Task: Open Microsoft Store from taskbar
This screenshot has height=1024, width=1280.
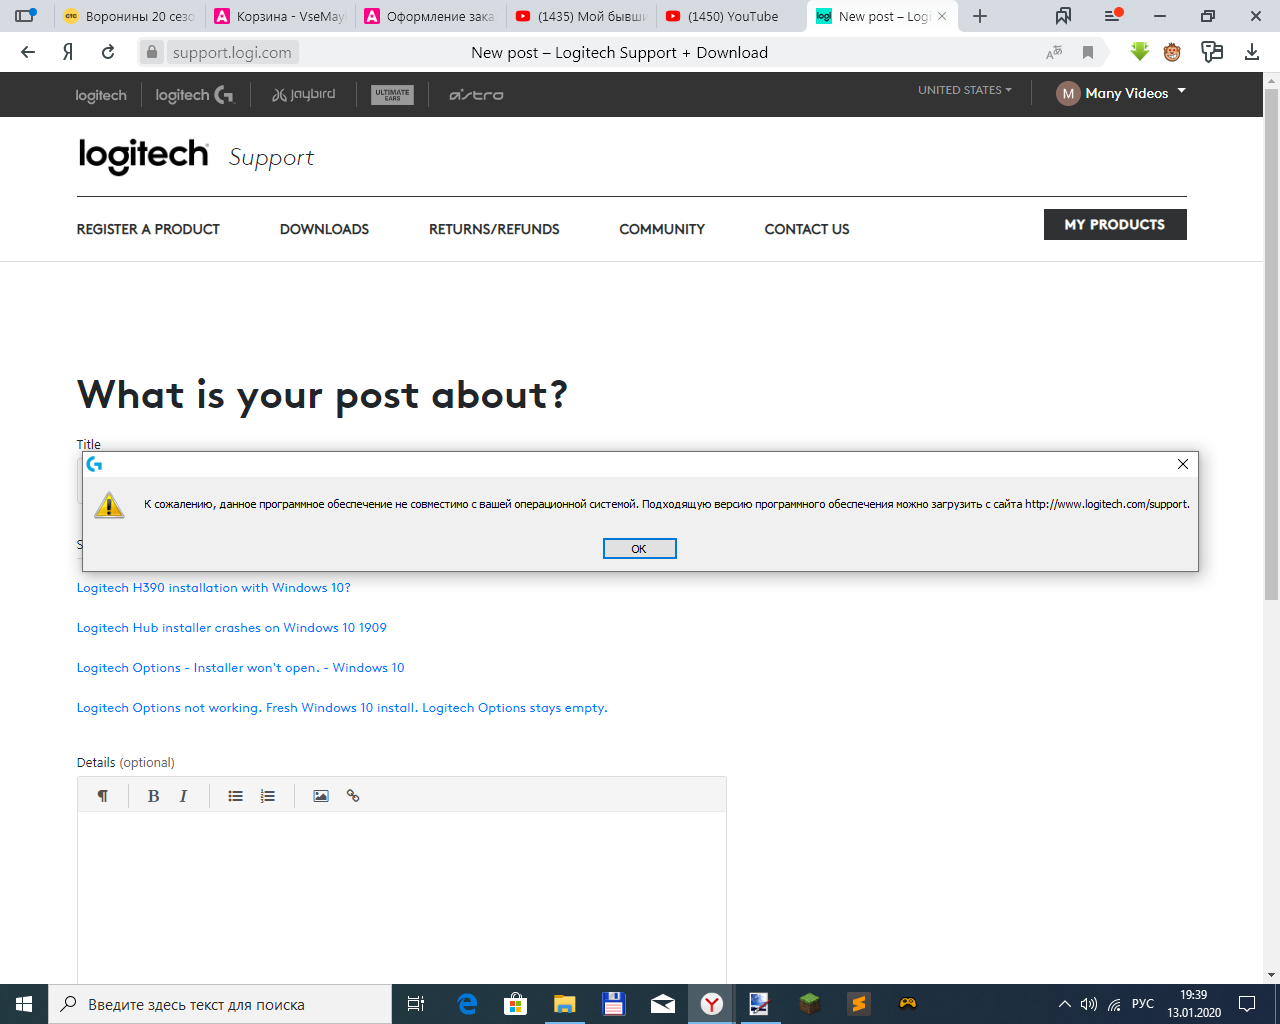Action: click(516, 1004)
